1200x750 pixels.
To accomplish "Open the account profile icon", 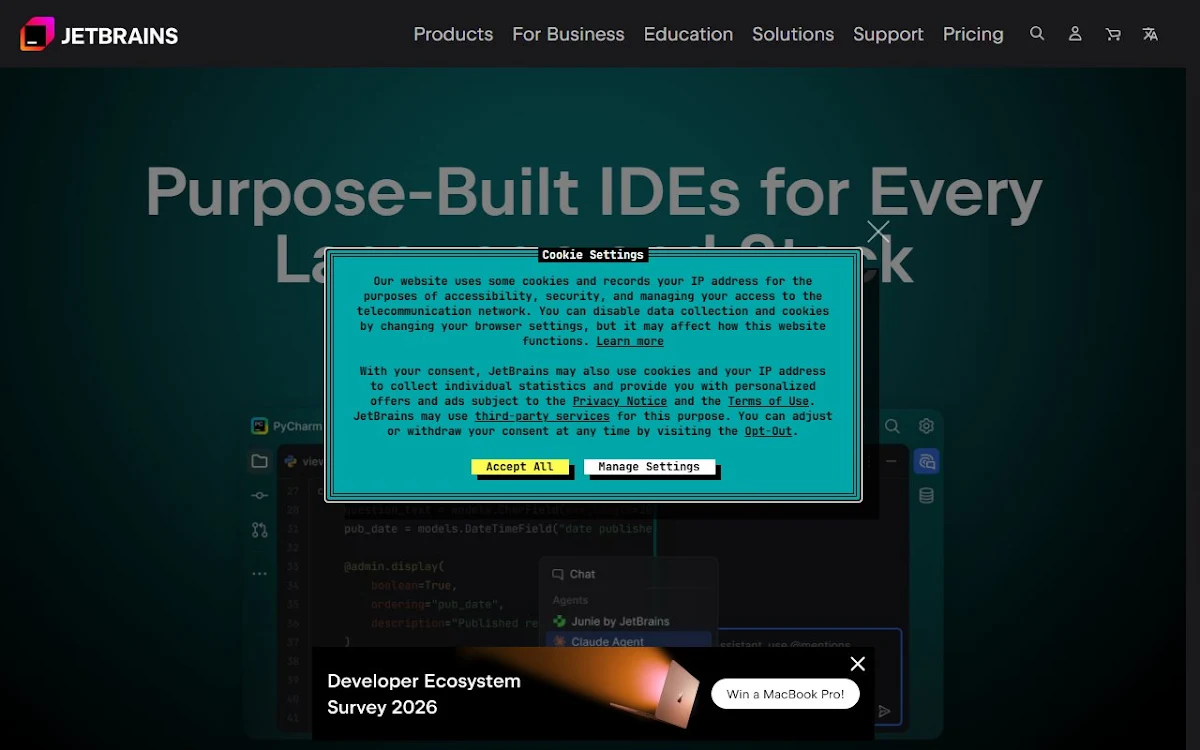I will (x=1075, y=34).
